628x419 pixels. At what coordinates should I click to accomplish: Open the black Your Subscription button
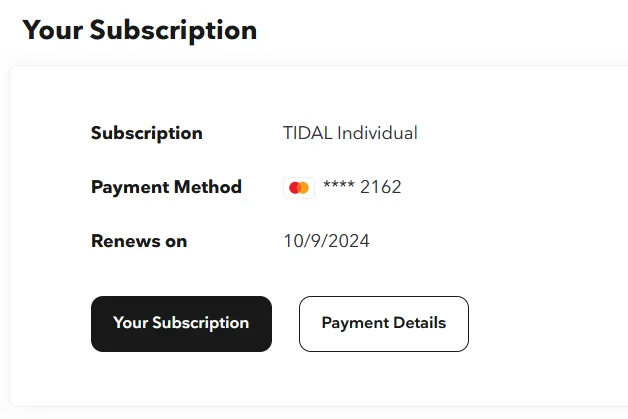pos(181,324)
